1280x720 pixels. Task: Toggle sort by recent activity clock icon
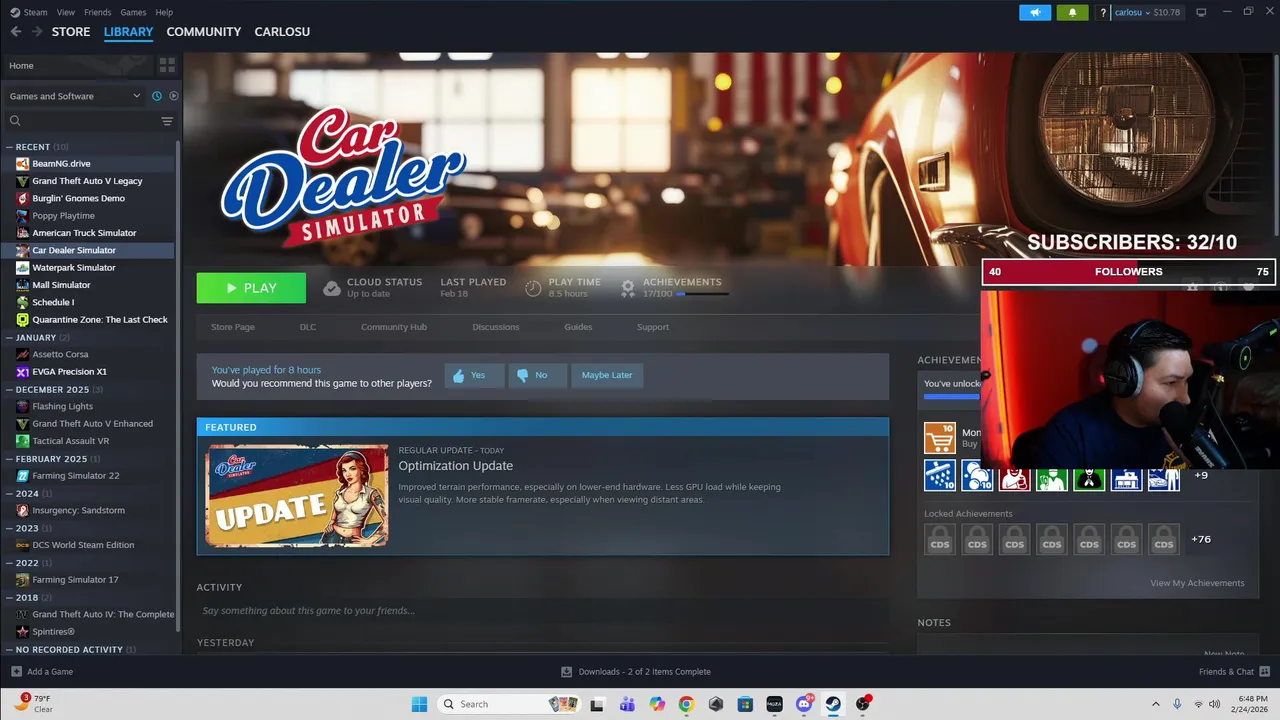(157, 96)
